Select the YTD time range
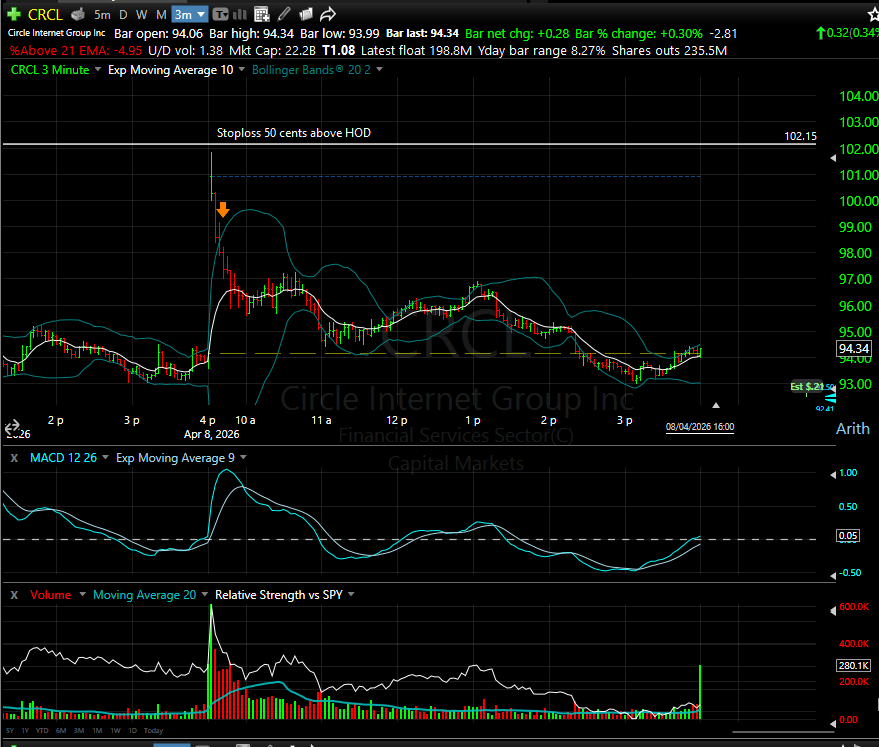 tap(43, 730)
